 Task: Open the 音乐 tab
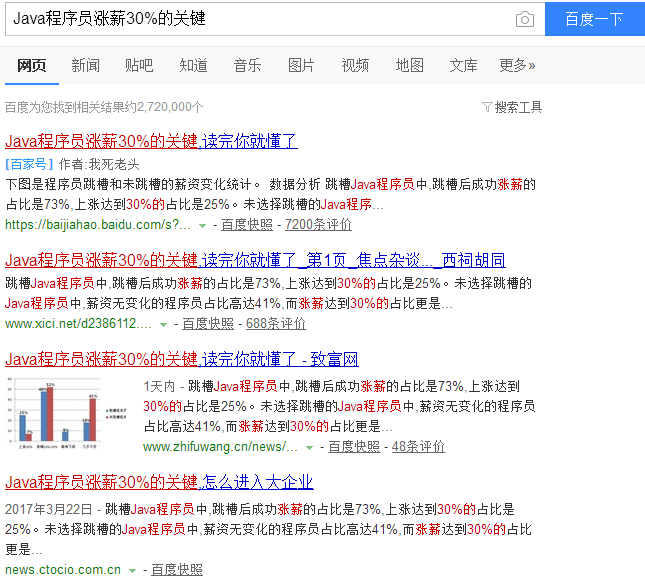[x=247, y=65]
